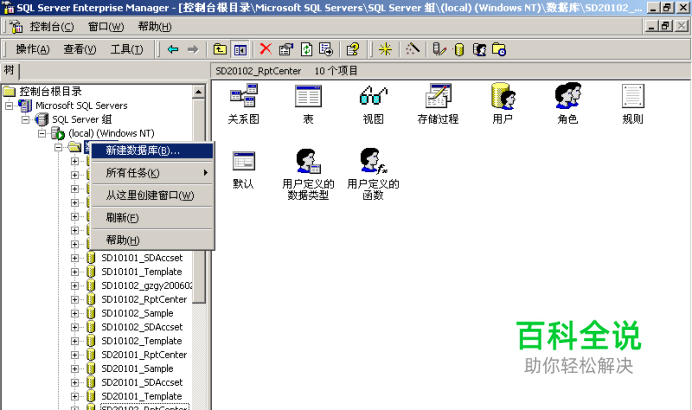Open the 所有任务(K) submenu

[152, 173]
